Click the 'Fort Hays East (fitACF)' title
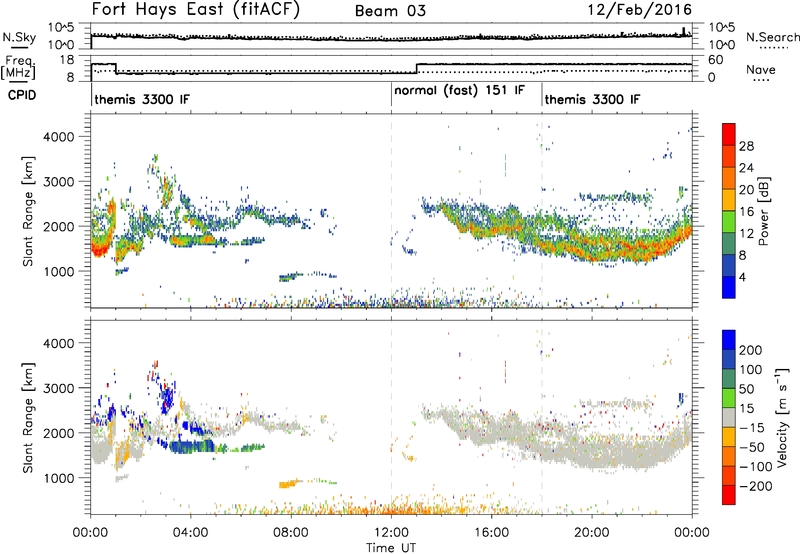The image size is (800, 554). [x=196, y=9]
